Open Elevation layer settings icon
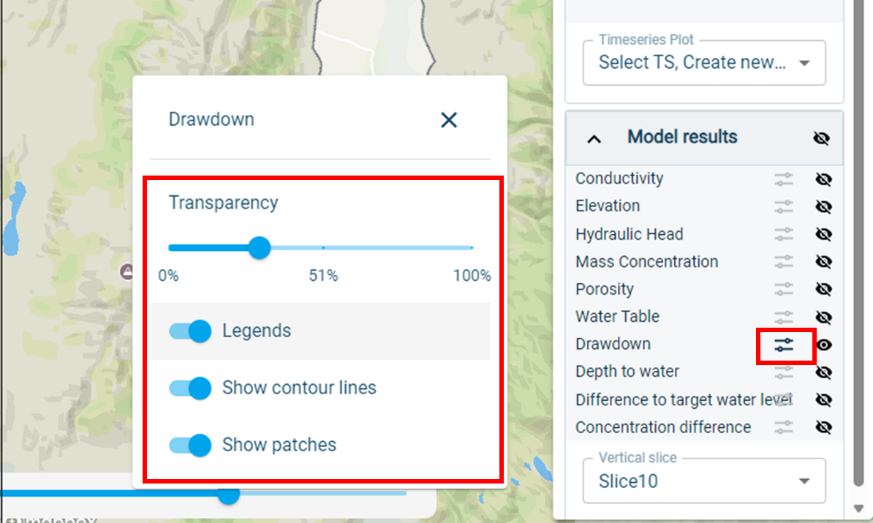 point(784,206)
